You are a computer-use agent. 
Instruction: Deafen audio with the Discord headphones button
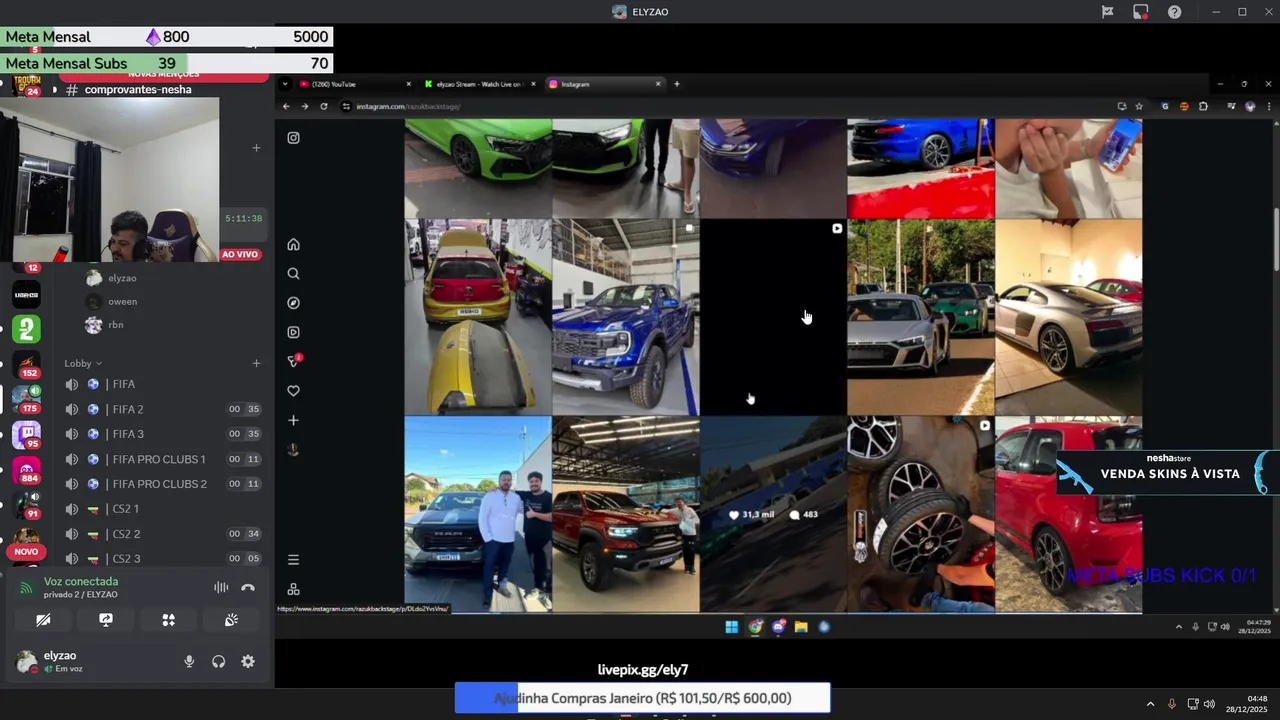(218, 661)
